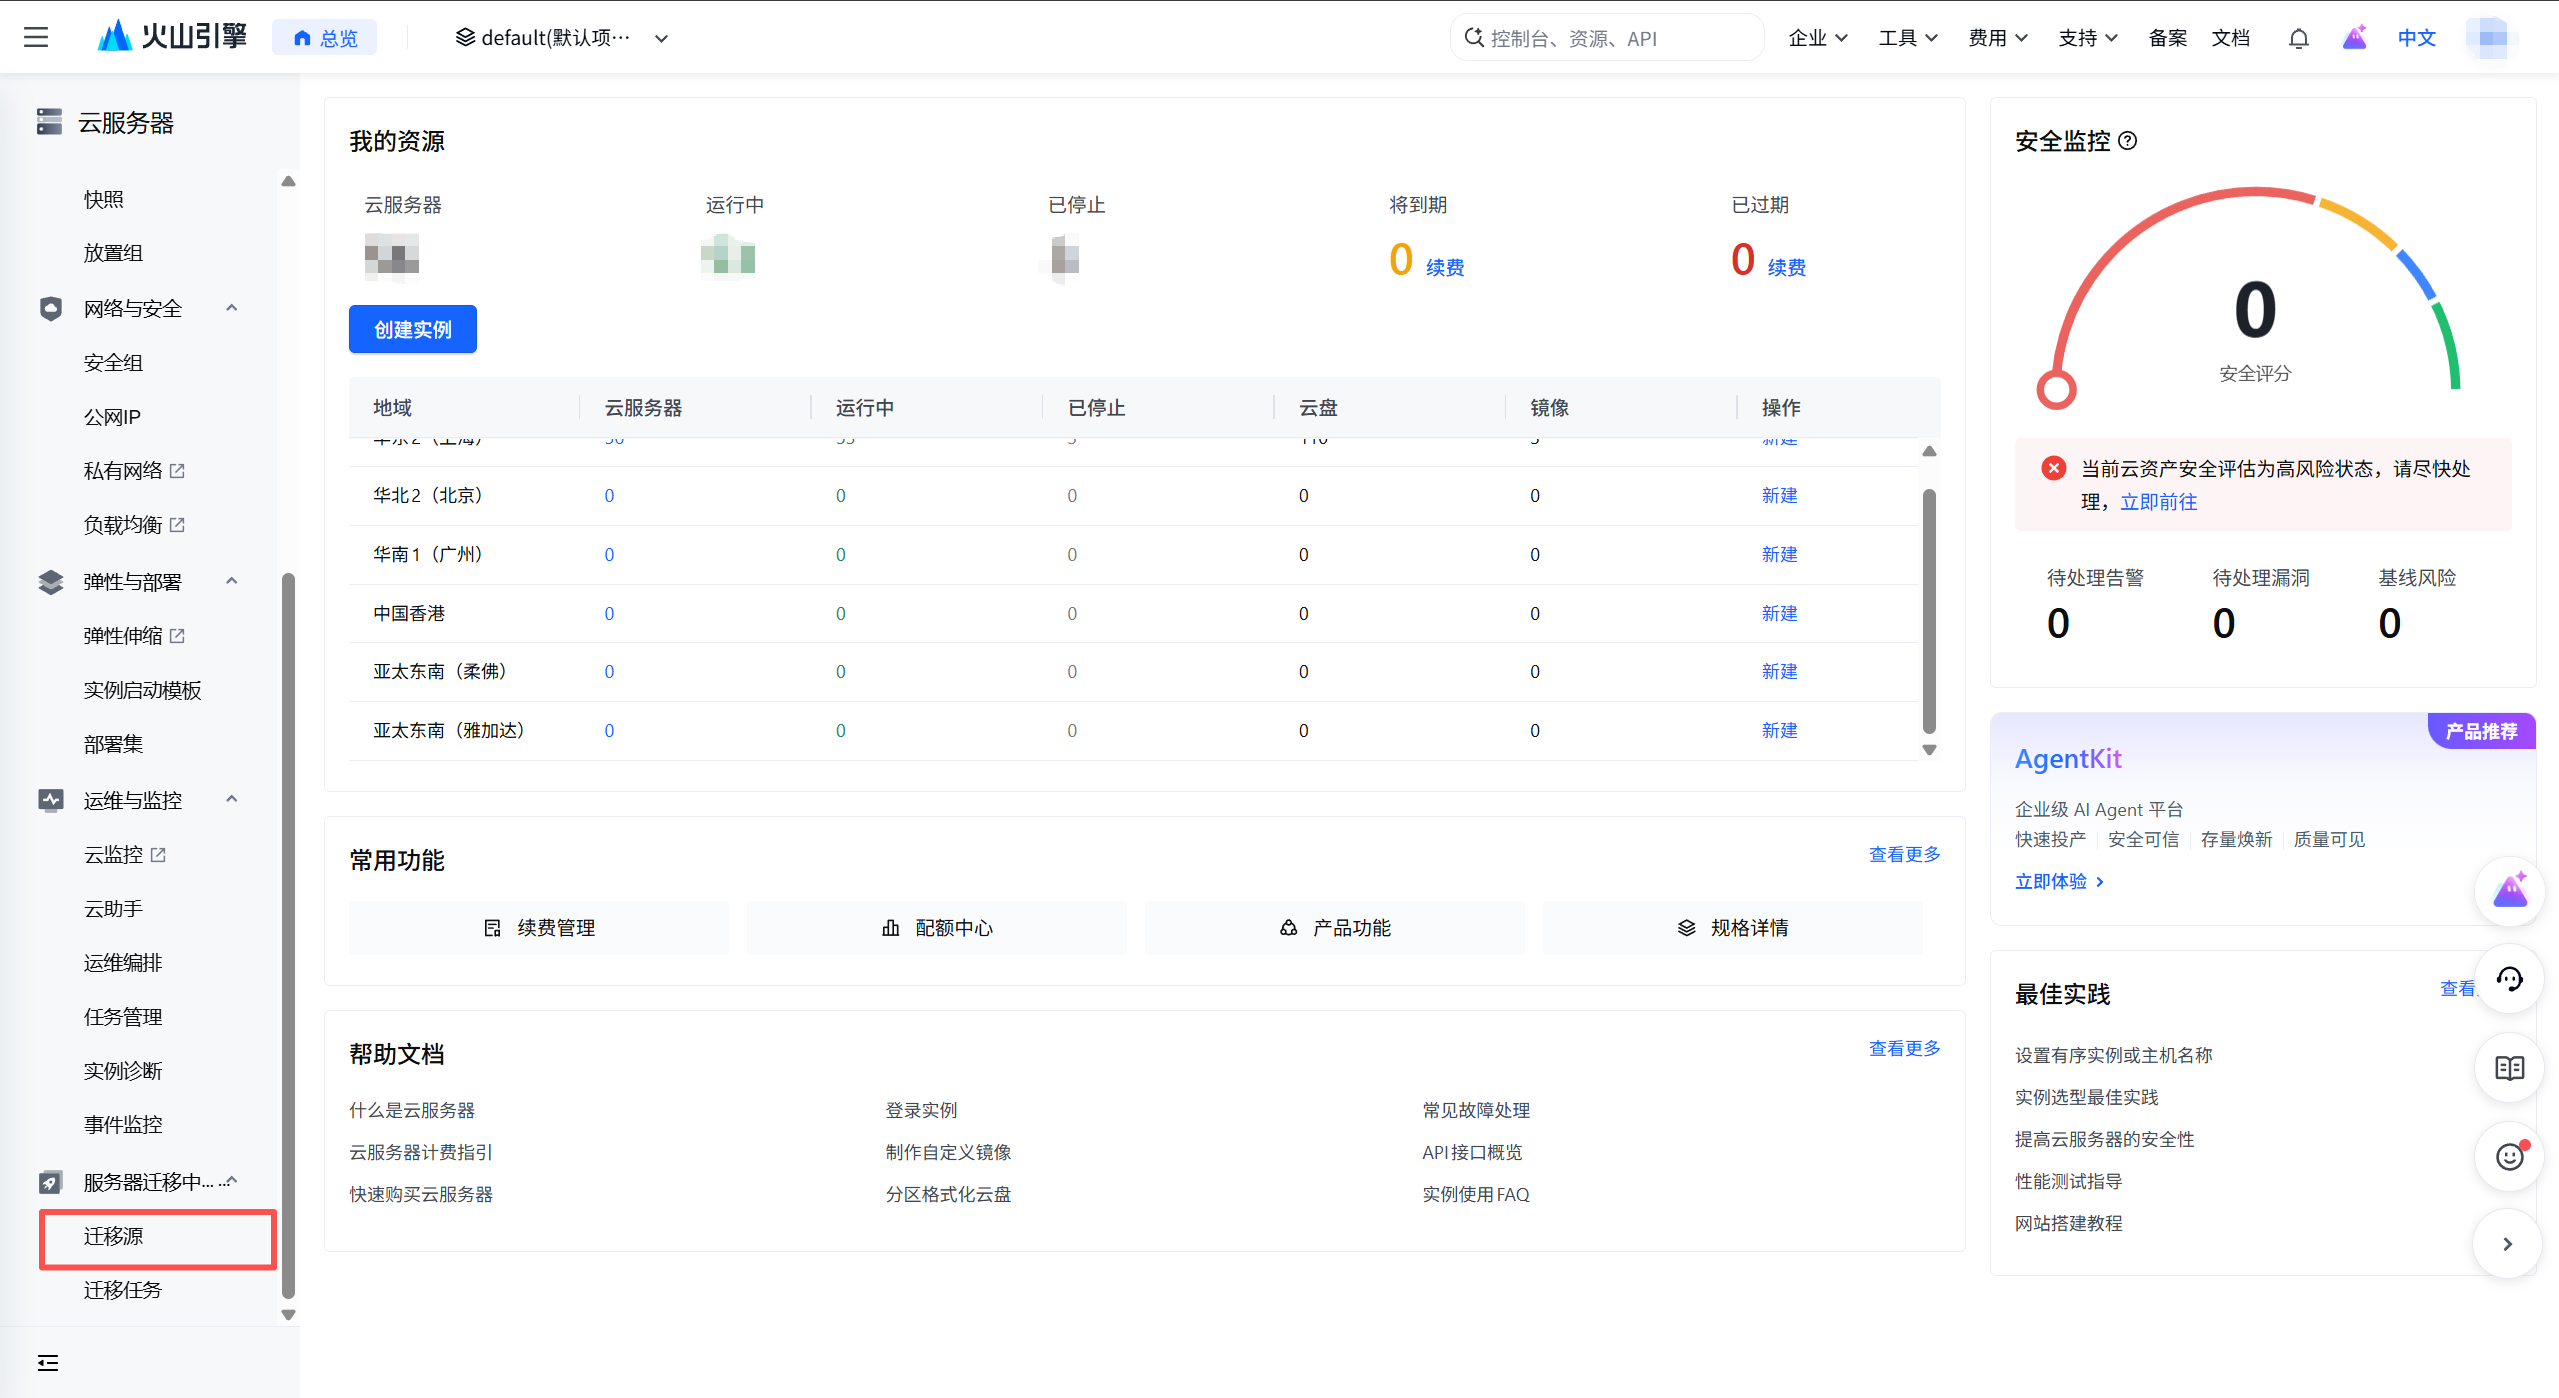This screenshot has height=1398, width=2559.
Task: Open private network external link
Action: [x=177, y=470]
